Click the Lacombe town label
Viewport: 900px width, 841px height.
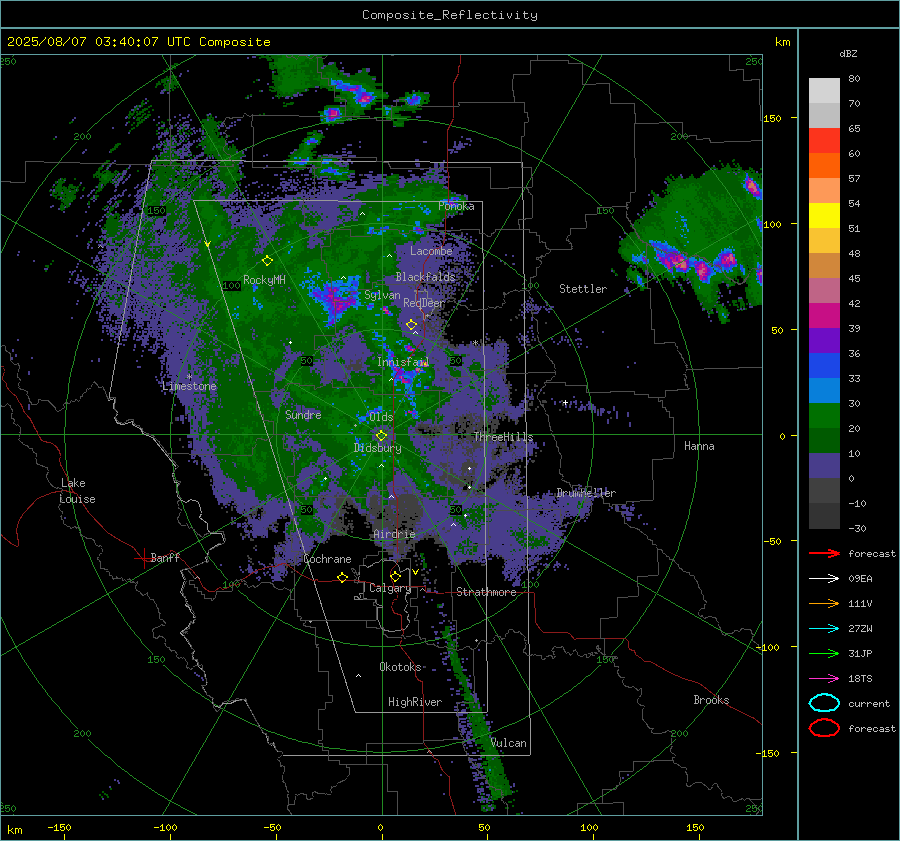(431, 251)
